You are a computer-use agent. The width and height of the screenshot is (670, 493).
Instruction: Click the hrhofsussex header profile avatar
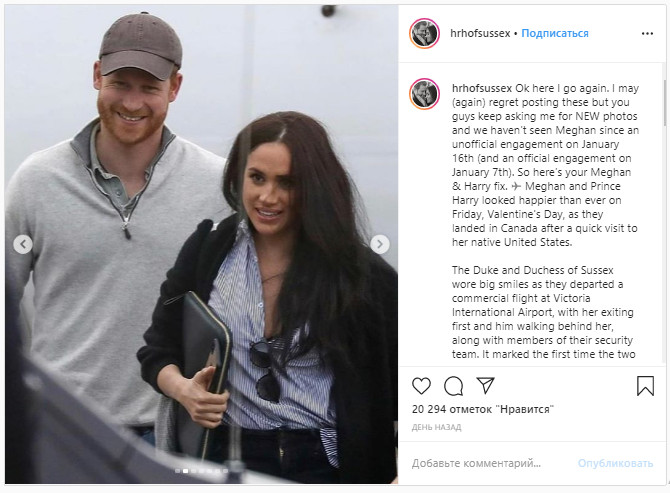(424, 33)
